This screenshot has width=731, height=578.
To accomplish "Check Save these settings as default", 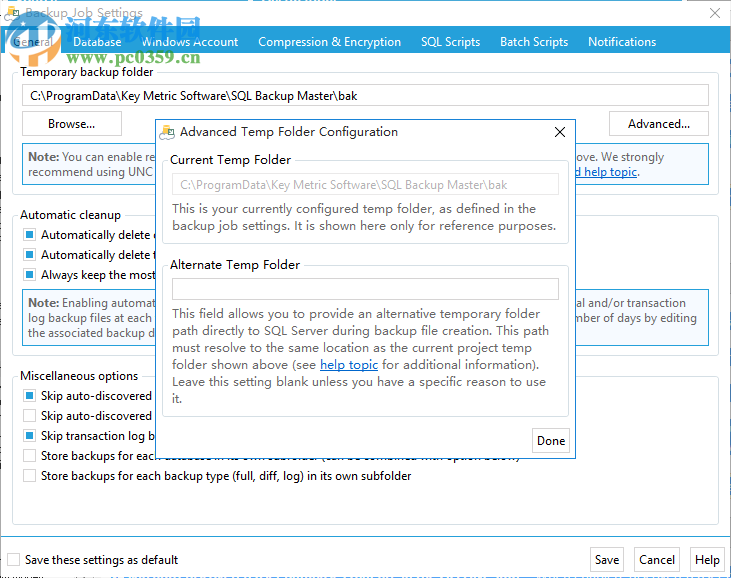I will tap(14, 559).
